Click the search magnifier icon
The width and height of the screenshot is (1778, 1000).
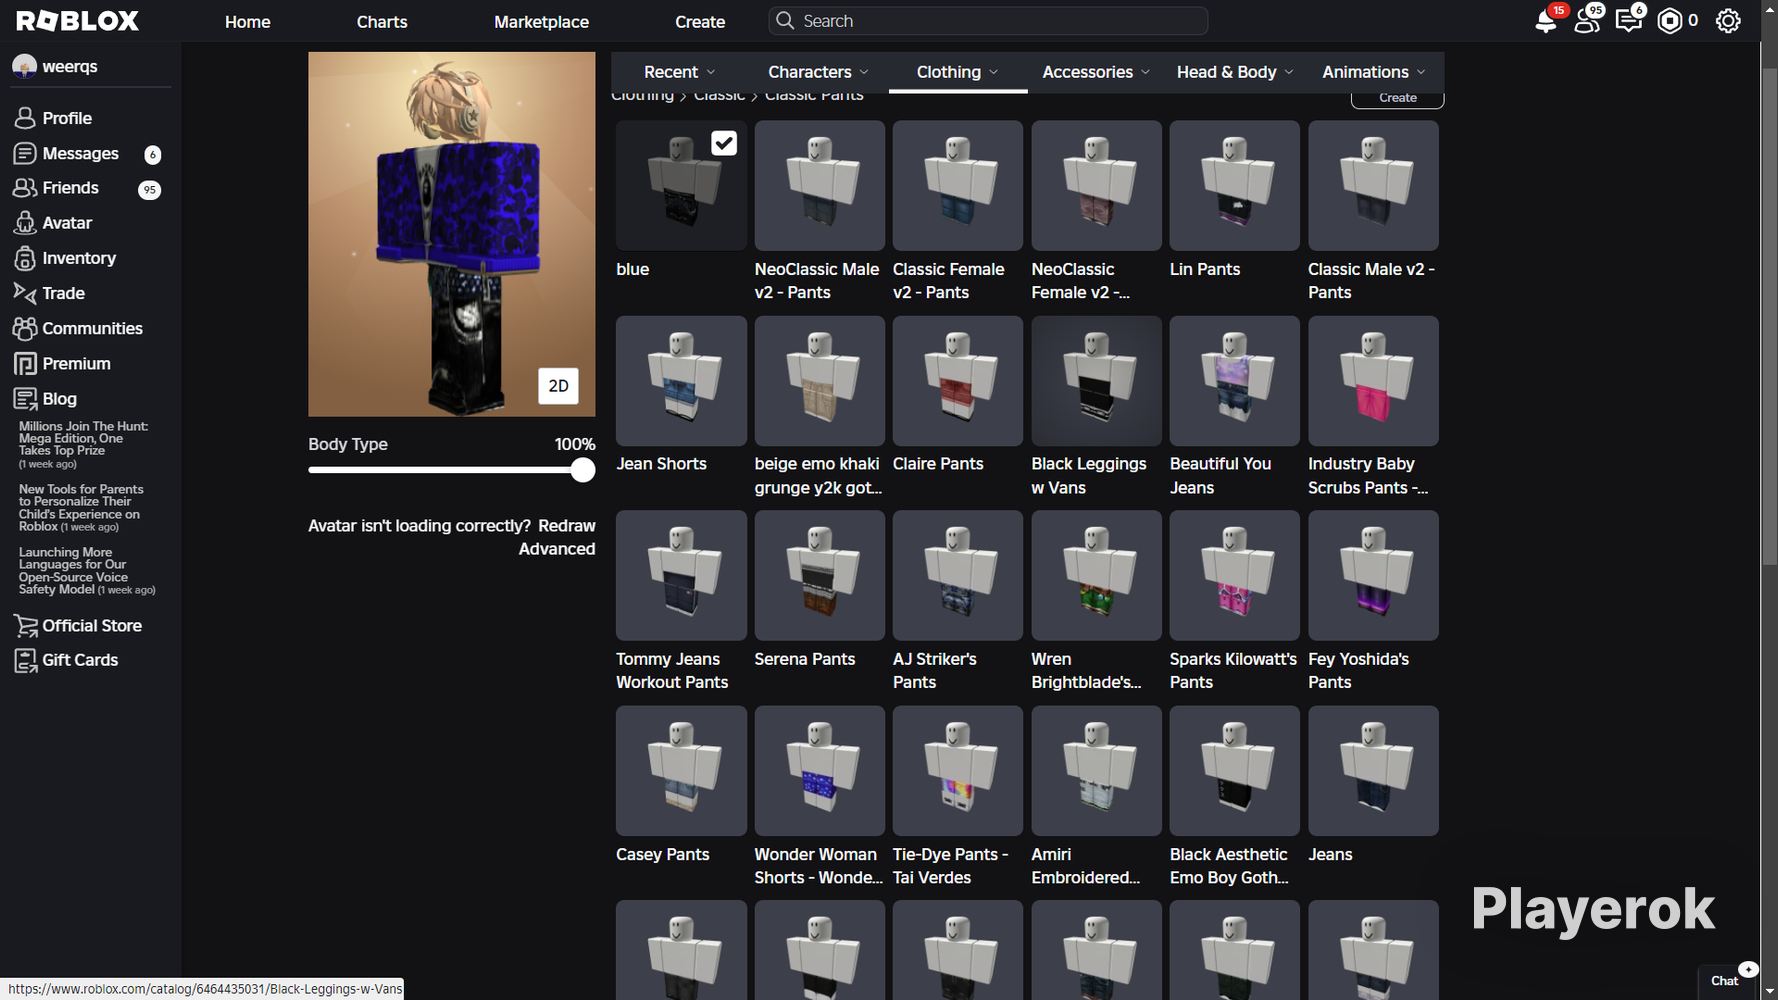tap(785, 21)
